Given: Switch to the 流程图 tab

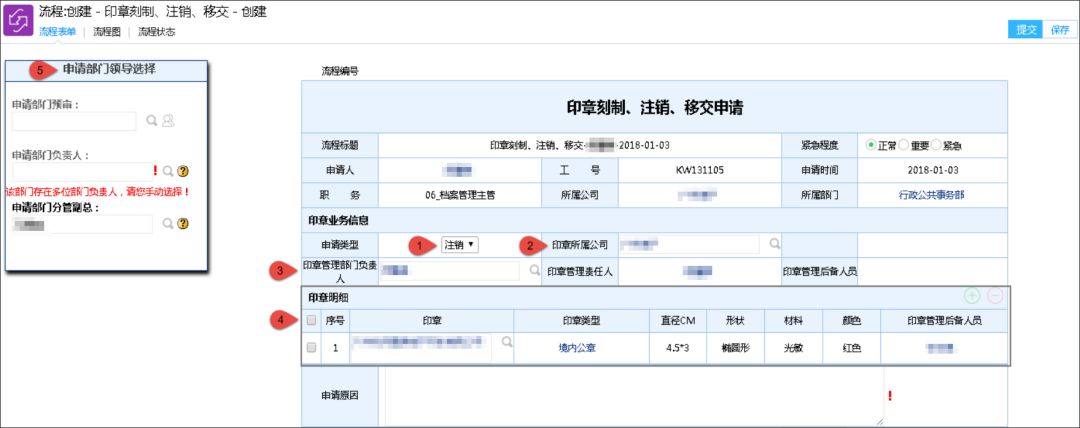Looking at the screenshot, I should (107, 31).
